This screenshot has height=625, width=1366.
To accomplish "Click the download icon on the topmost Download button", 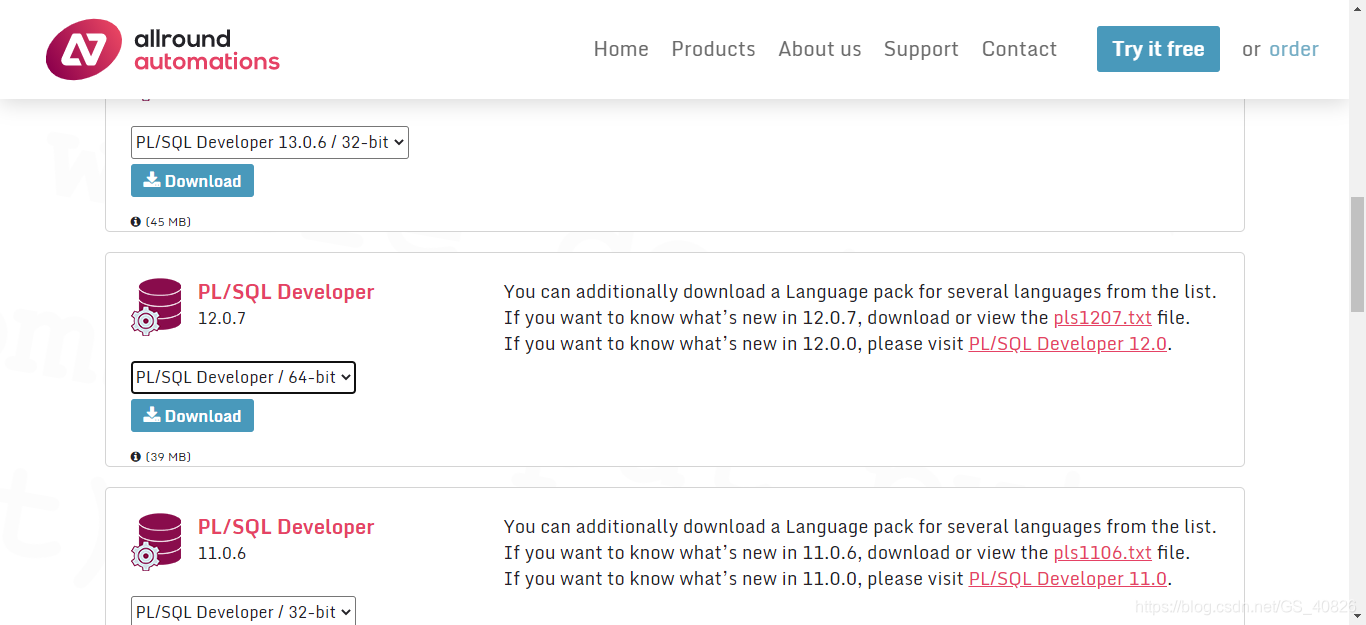I will tap(153, 180).
